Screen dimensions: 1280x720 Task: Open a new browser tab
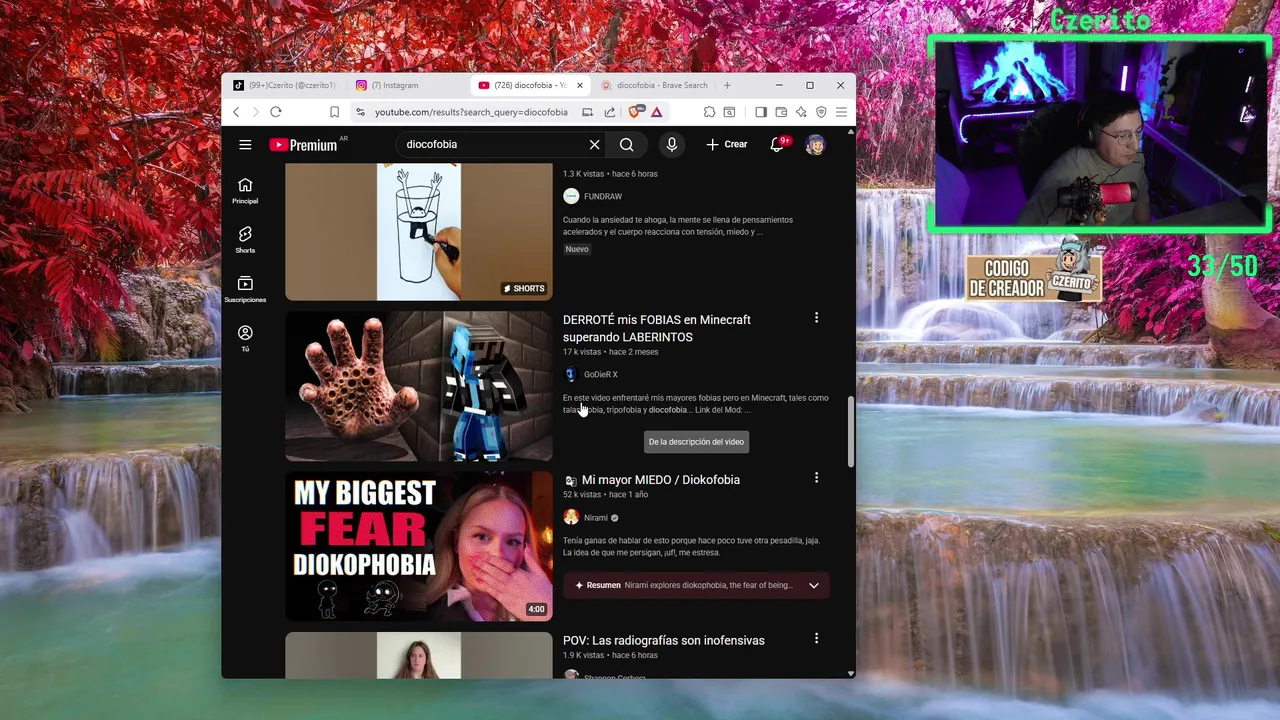coord(727,85)
